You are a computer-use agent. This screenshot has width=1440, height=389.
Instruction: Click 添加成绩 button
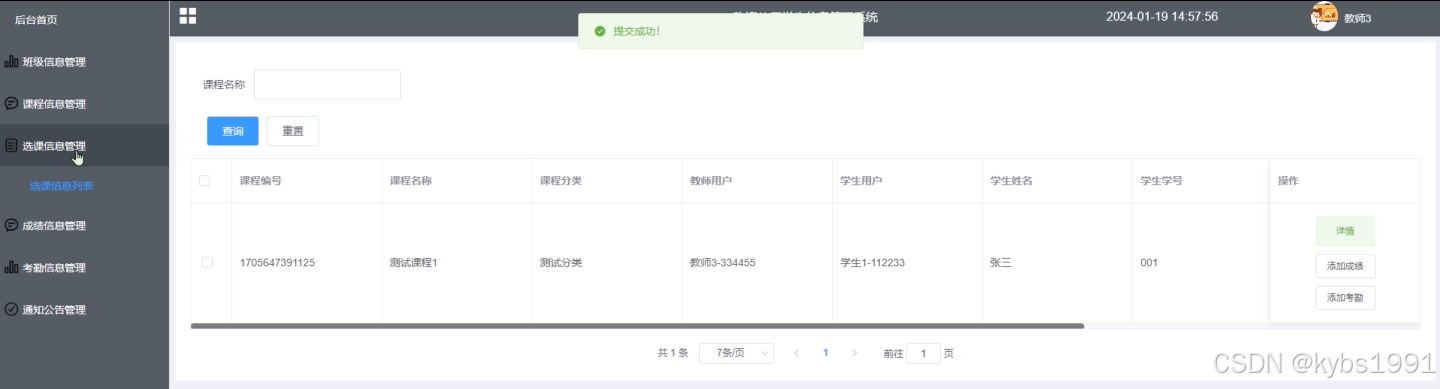coord(1345,265)
